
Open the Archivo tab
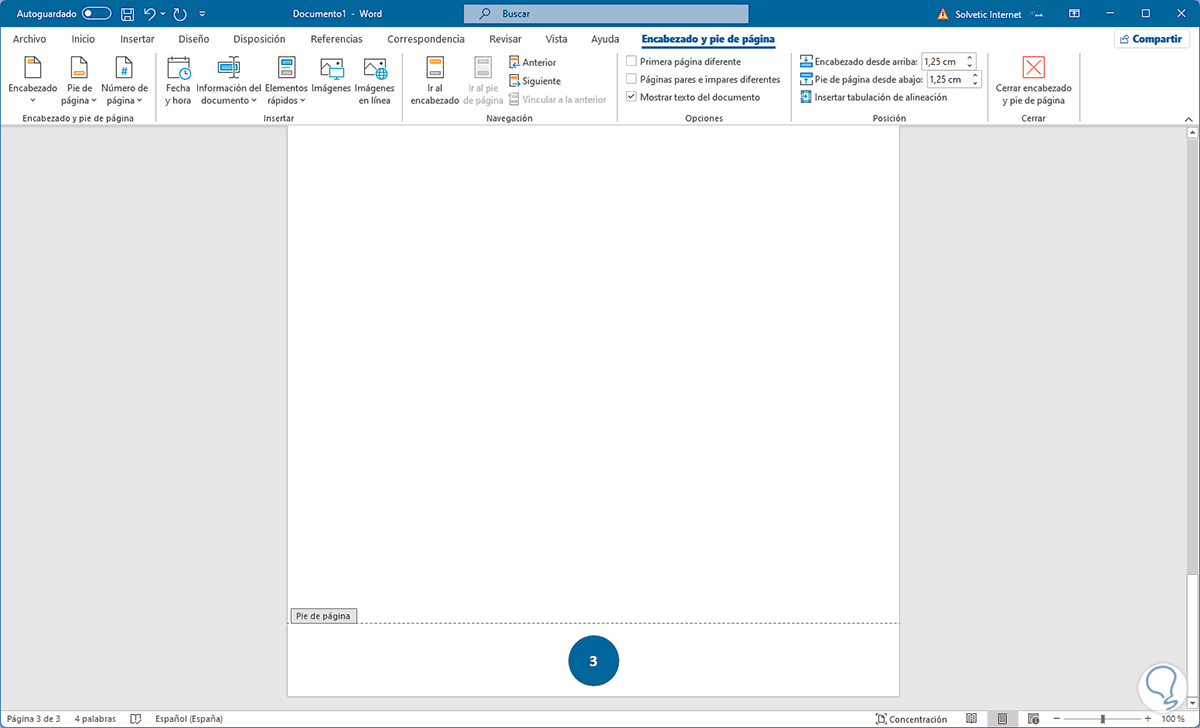click(30, 39)
